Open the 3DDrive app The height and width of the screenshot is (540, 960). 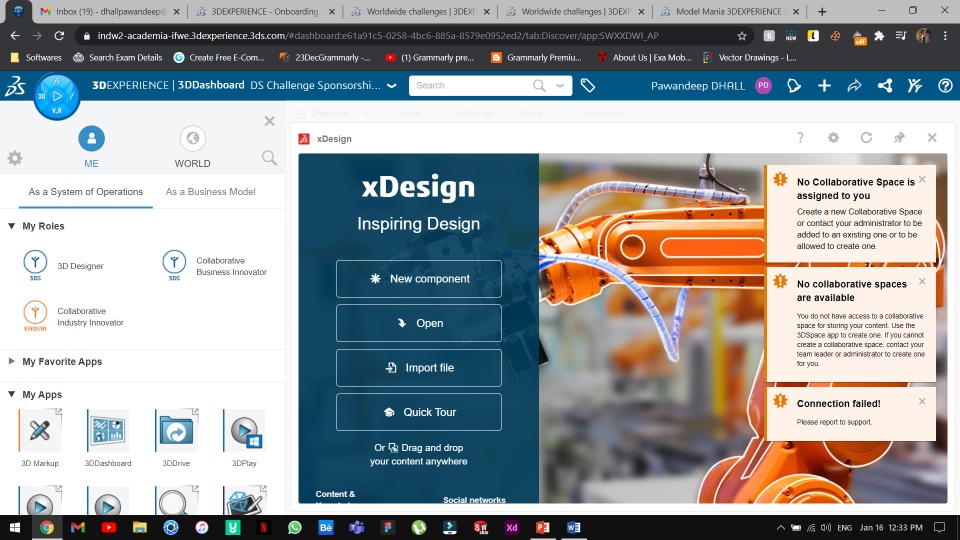point(176,430)
